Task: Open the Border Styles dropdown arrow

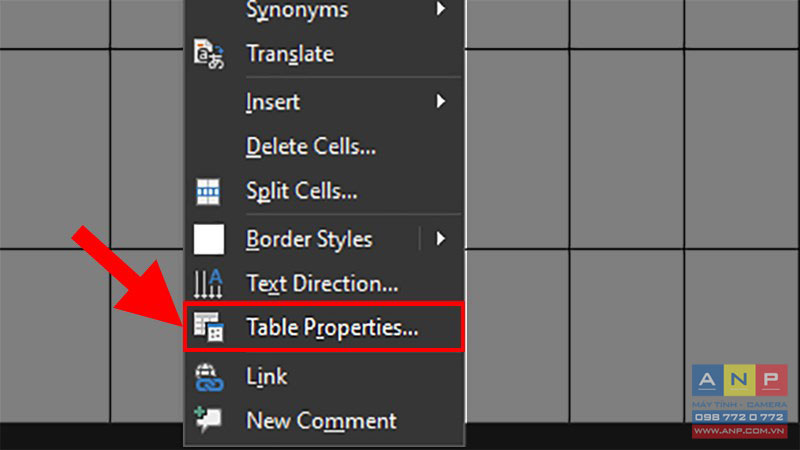Action: [440, 239]
